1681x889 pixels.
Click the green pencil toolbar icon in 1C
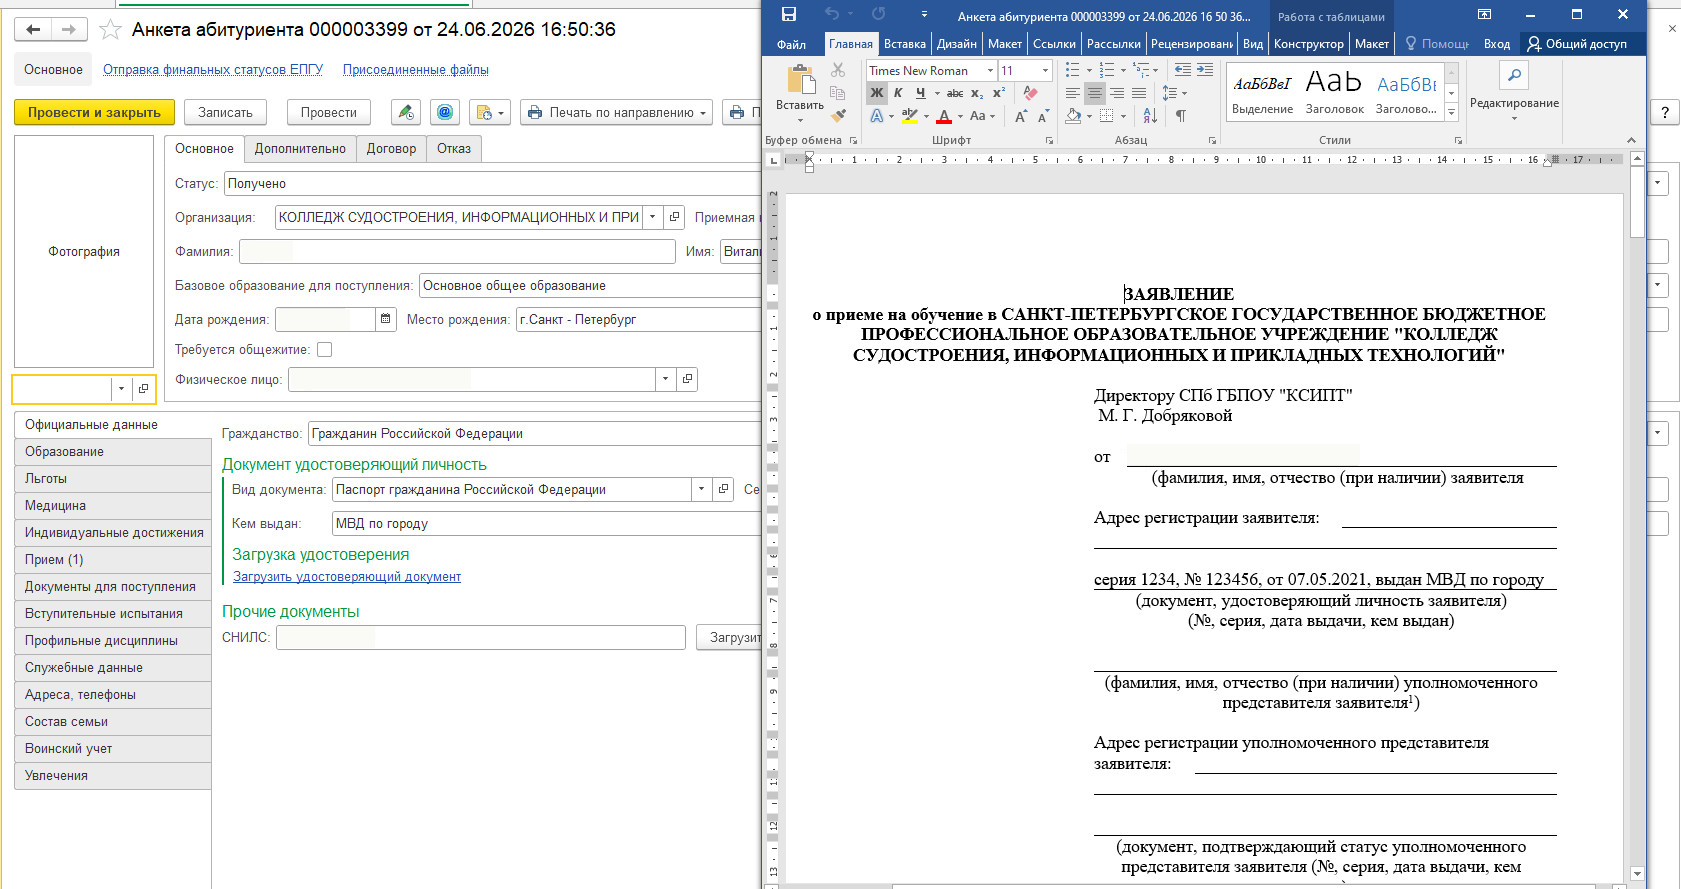[405, 113]
